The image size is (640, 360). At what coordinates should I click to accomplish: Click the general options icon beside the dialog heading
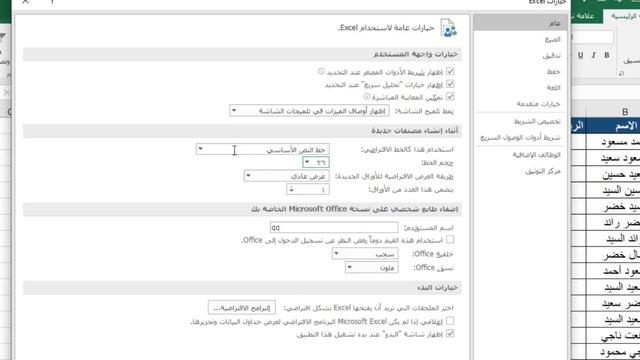(448, 28)
